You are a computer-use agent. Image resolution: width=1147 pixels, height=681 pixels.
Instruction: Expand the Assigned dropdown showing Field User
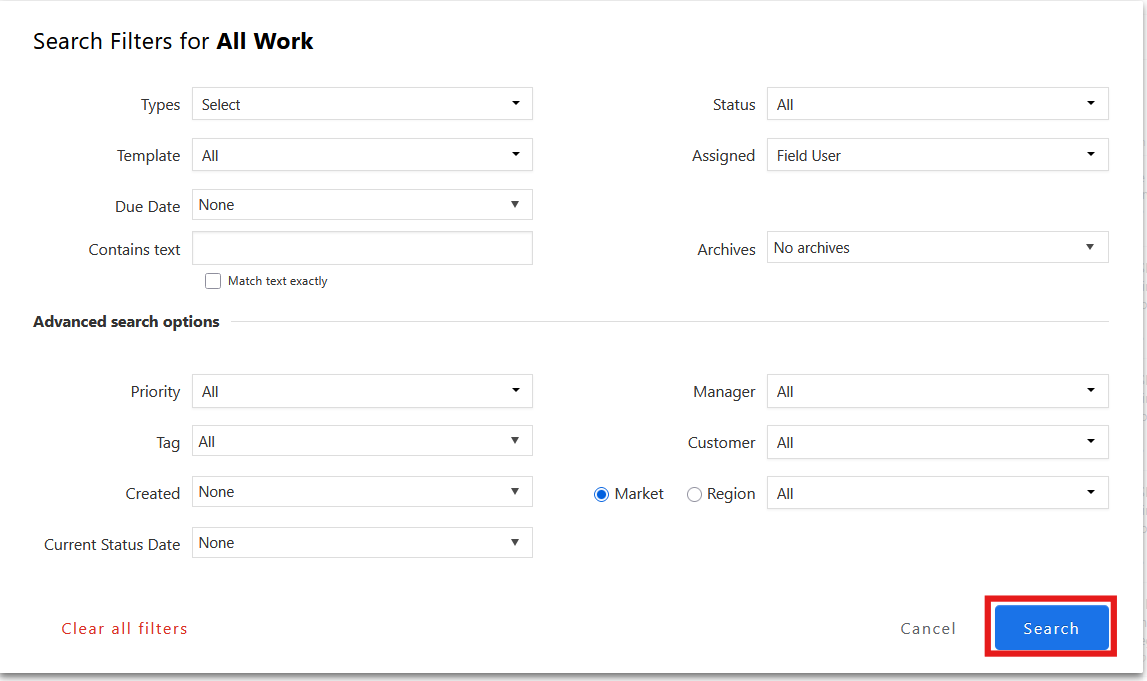[936, 155]
